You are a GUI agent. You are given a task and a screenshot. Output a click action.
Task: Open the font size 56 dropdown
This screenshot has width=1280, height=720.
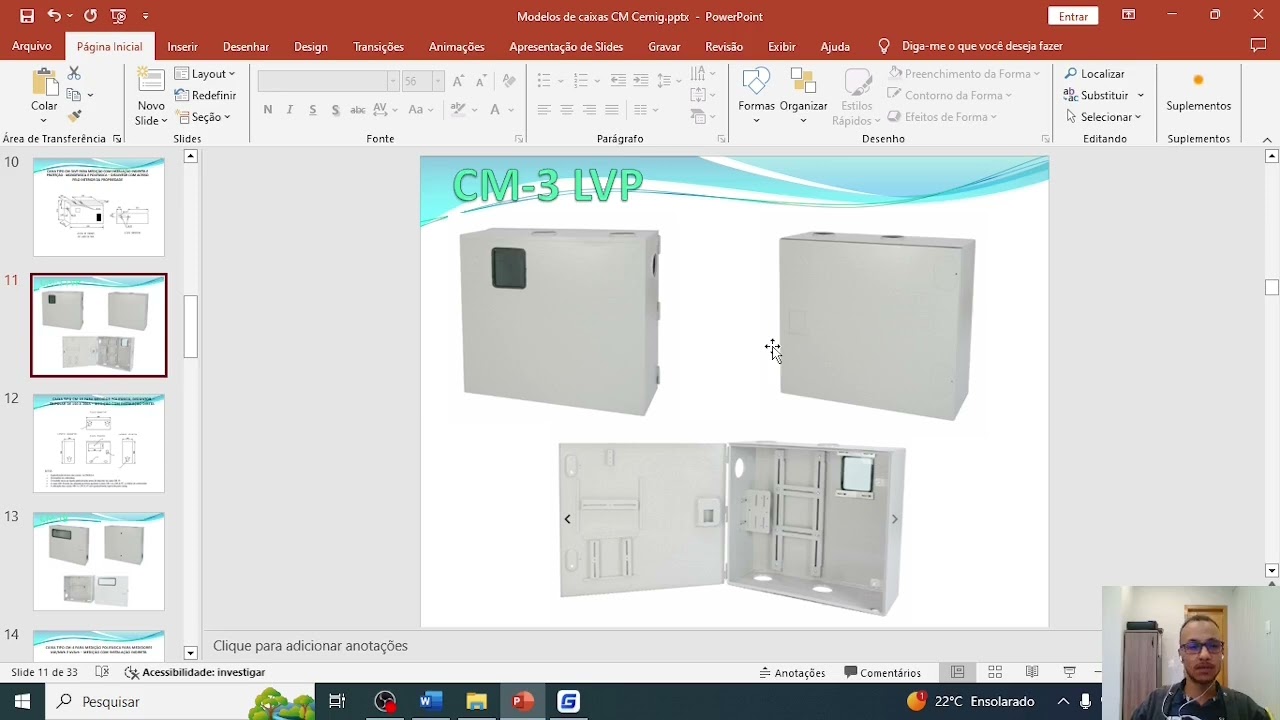[x=438, y=81]
